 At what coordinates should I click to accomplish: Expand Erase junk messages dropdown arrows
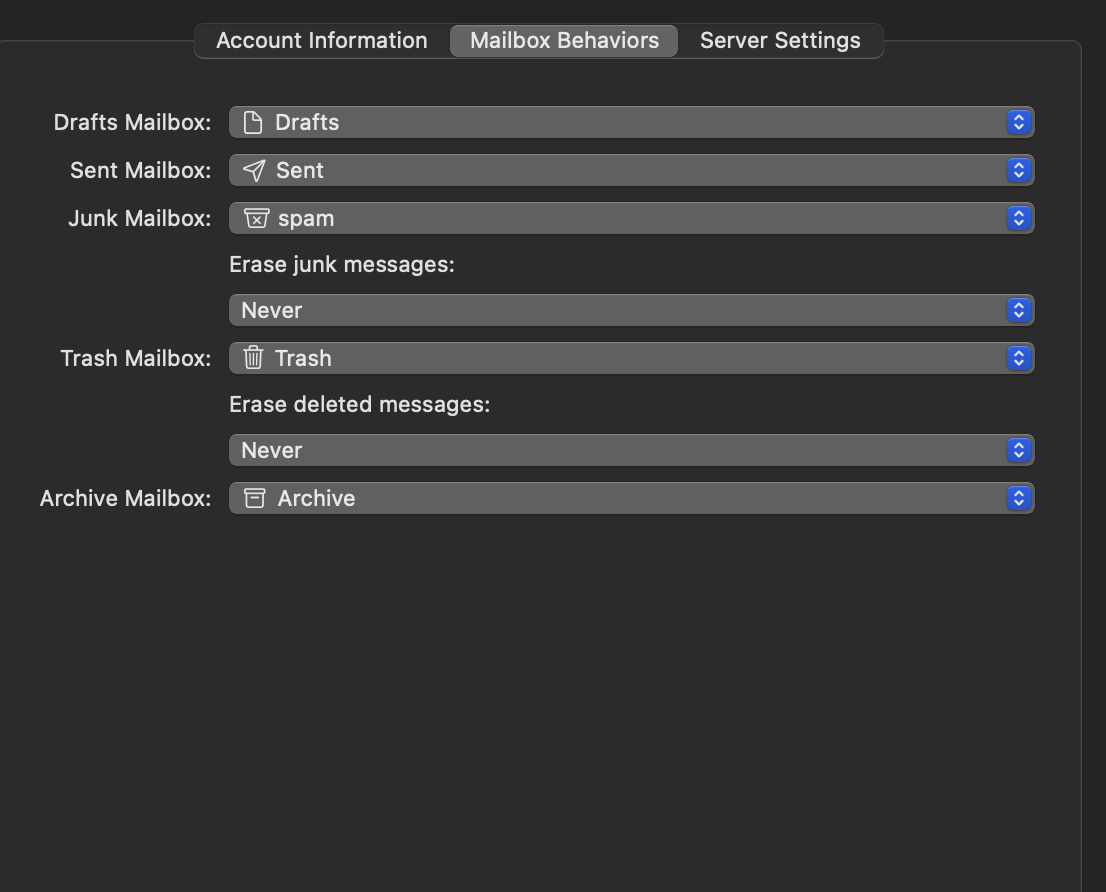(1018, 310)
